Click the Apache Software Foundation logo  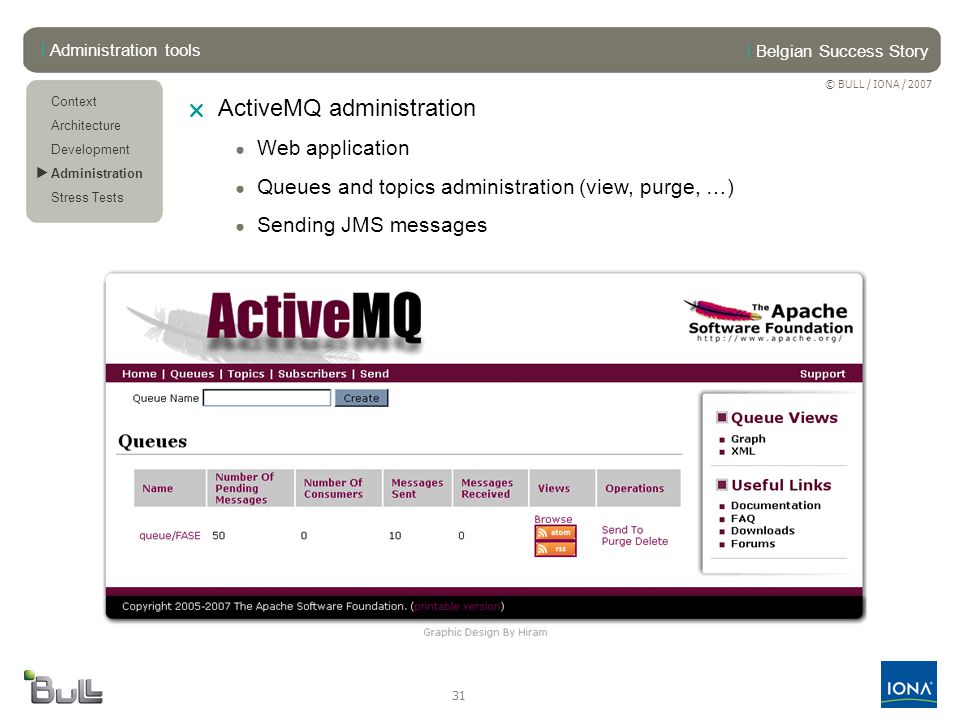[769, 320]
